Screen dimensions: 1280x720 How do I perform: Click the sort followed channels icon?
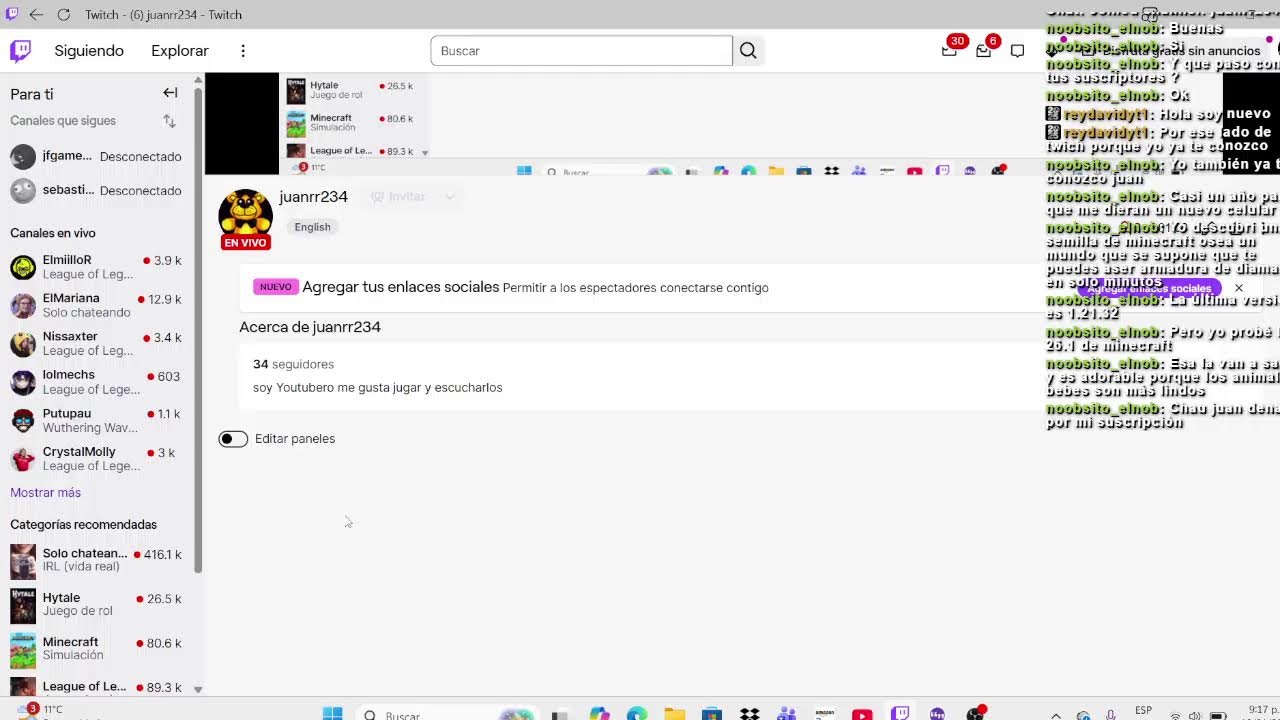point(169,121)
